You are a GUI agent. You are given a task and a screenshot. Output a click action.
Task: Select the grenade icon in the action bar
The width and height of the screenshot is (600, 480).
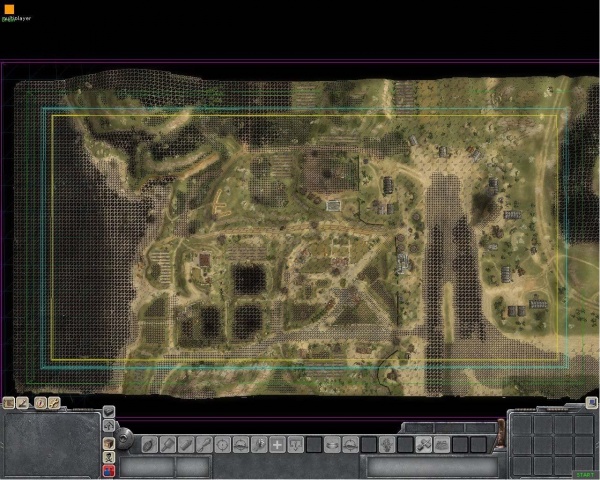pyautogui.click(x=150, y=445)
